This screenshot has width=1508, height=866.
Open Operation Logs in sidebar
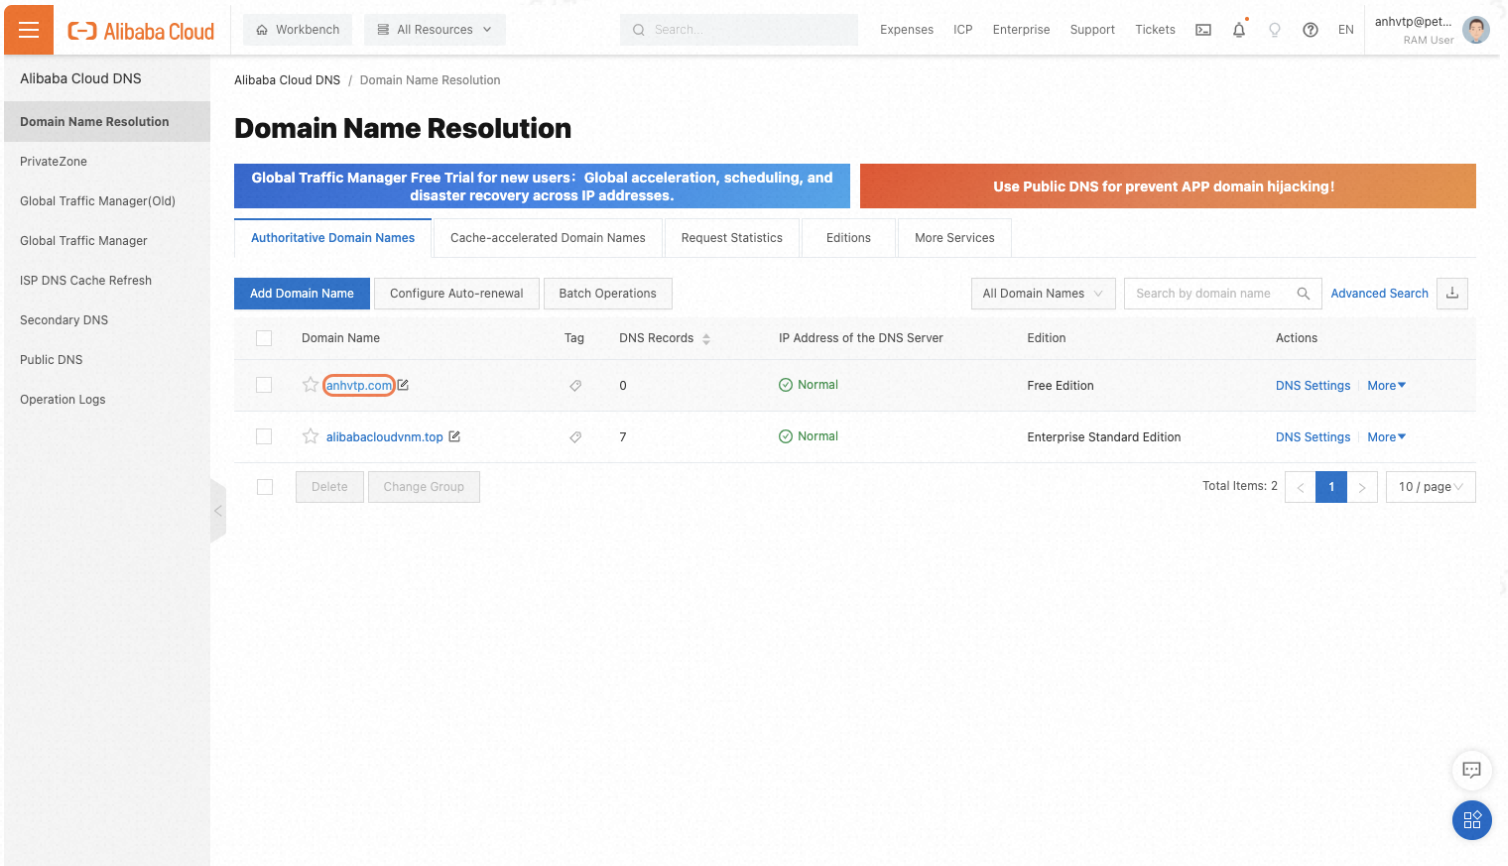click(107, 399)
